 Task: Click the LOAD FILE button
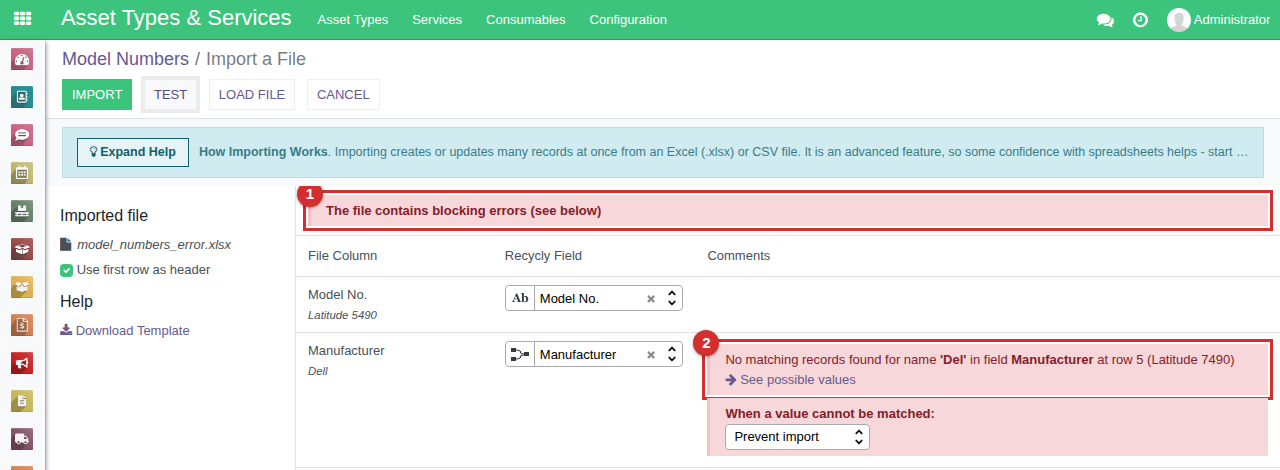coord(252,95)
